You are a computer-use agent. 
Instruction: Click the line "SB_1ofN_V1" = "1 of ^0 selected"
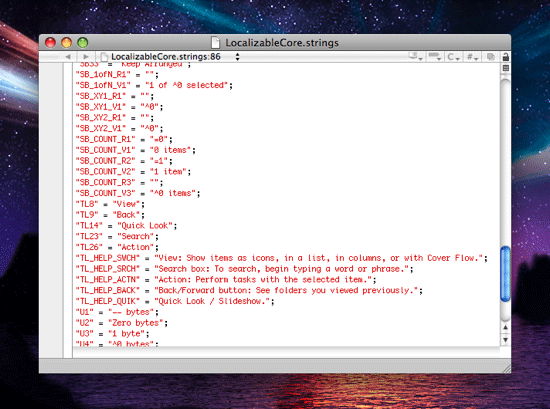coord(154,85)
